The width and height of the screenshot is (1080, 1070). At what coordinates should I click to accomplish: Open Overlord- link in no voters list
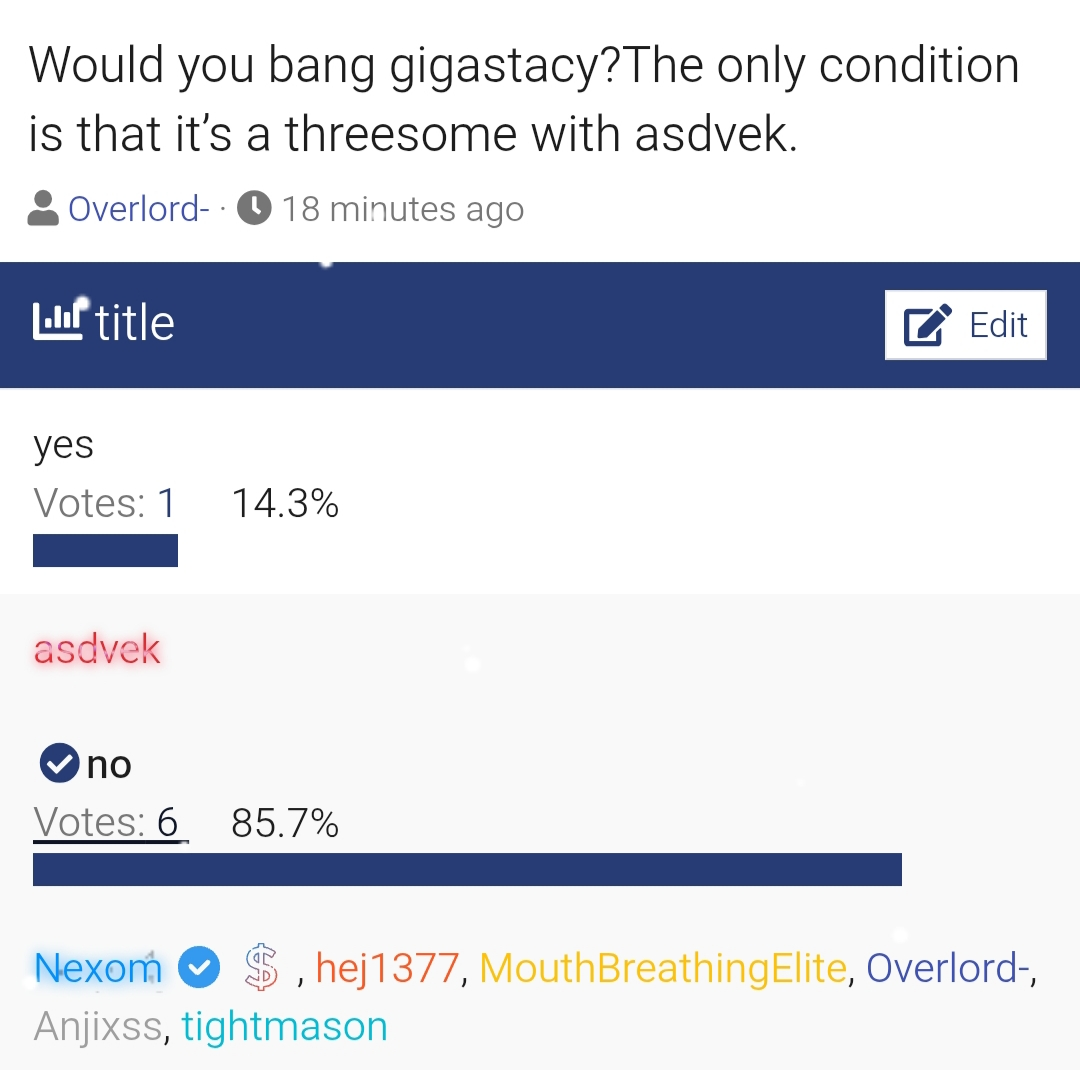tap(948, 968)
